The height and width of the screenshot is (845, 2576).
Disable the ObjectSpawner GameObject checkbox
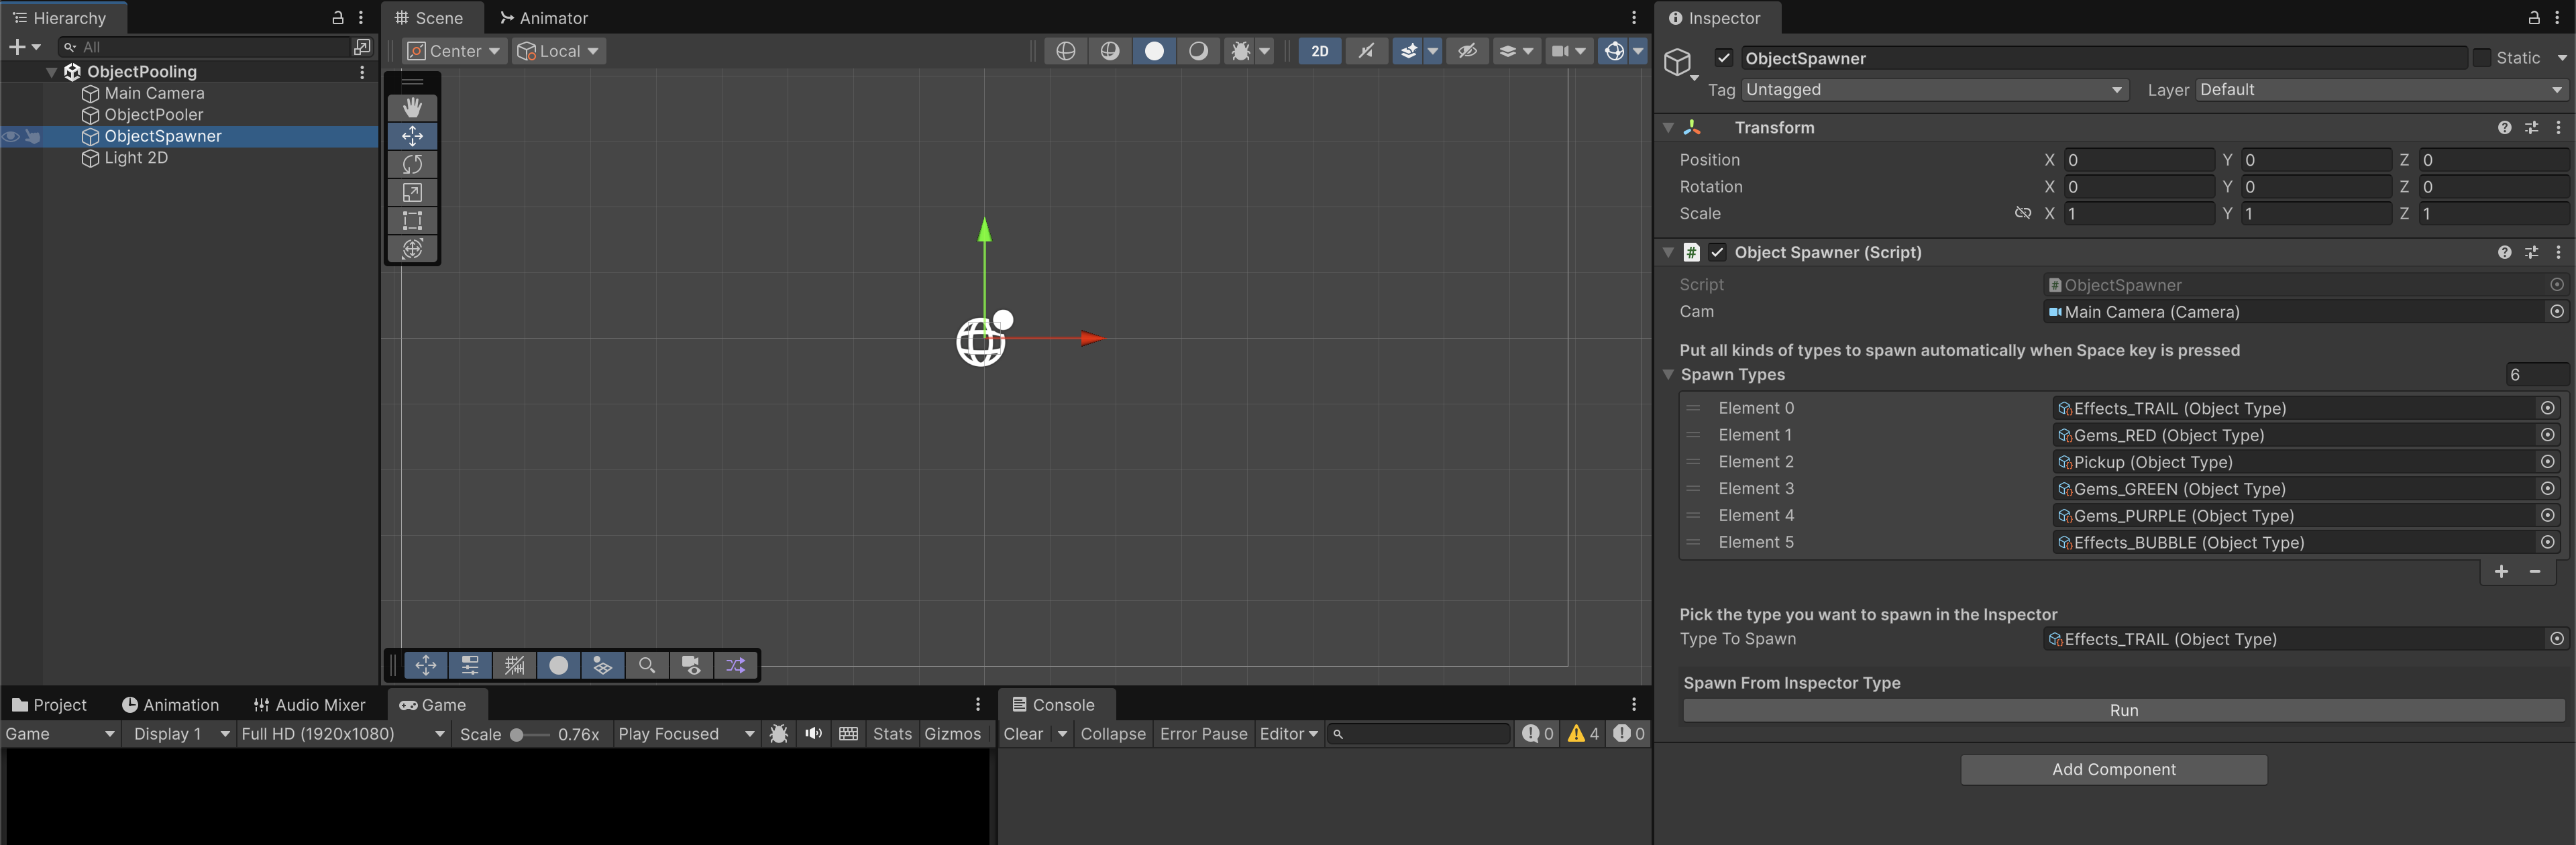pyautogui.click(x=1723, y=58)
